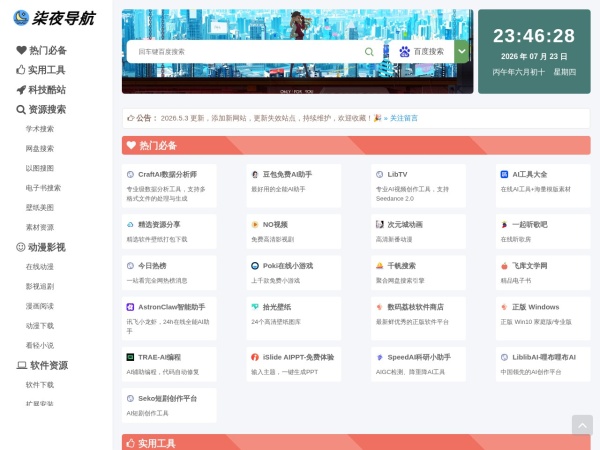The width and height of the screenshot is (600, 450).
Task: Click the 千帆搜索 card icon
Action: (x=380, y=266)
